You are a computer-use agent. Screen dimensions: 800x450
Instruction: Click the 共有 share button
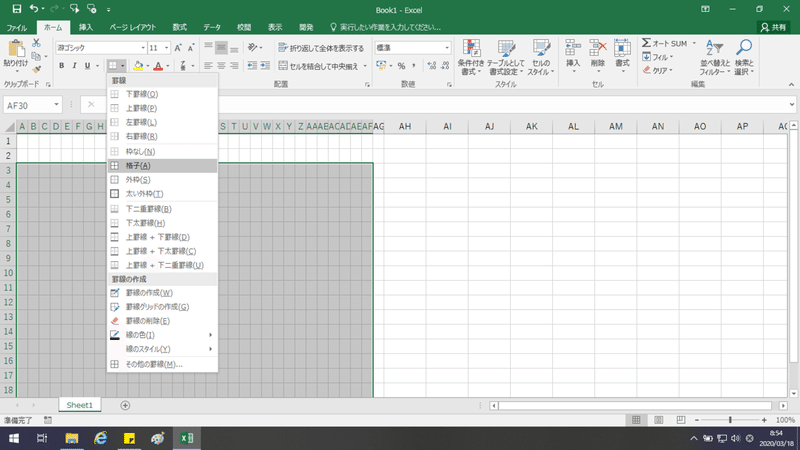(x=773, y=28)
